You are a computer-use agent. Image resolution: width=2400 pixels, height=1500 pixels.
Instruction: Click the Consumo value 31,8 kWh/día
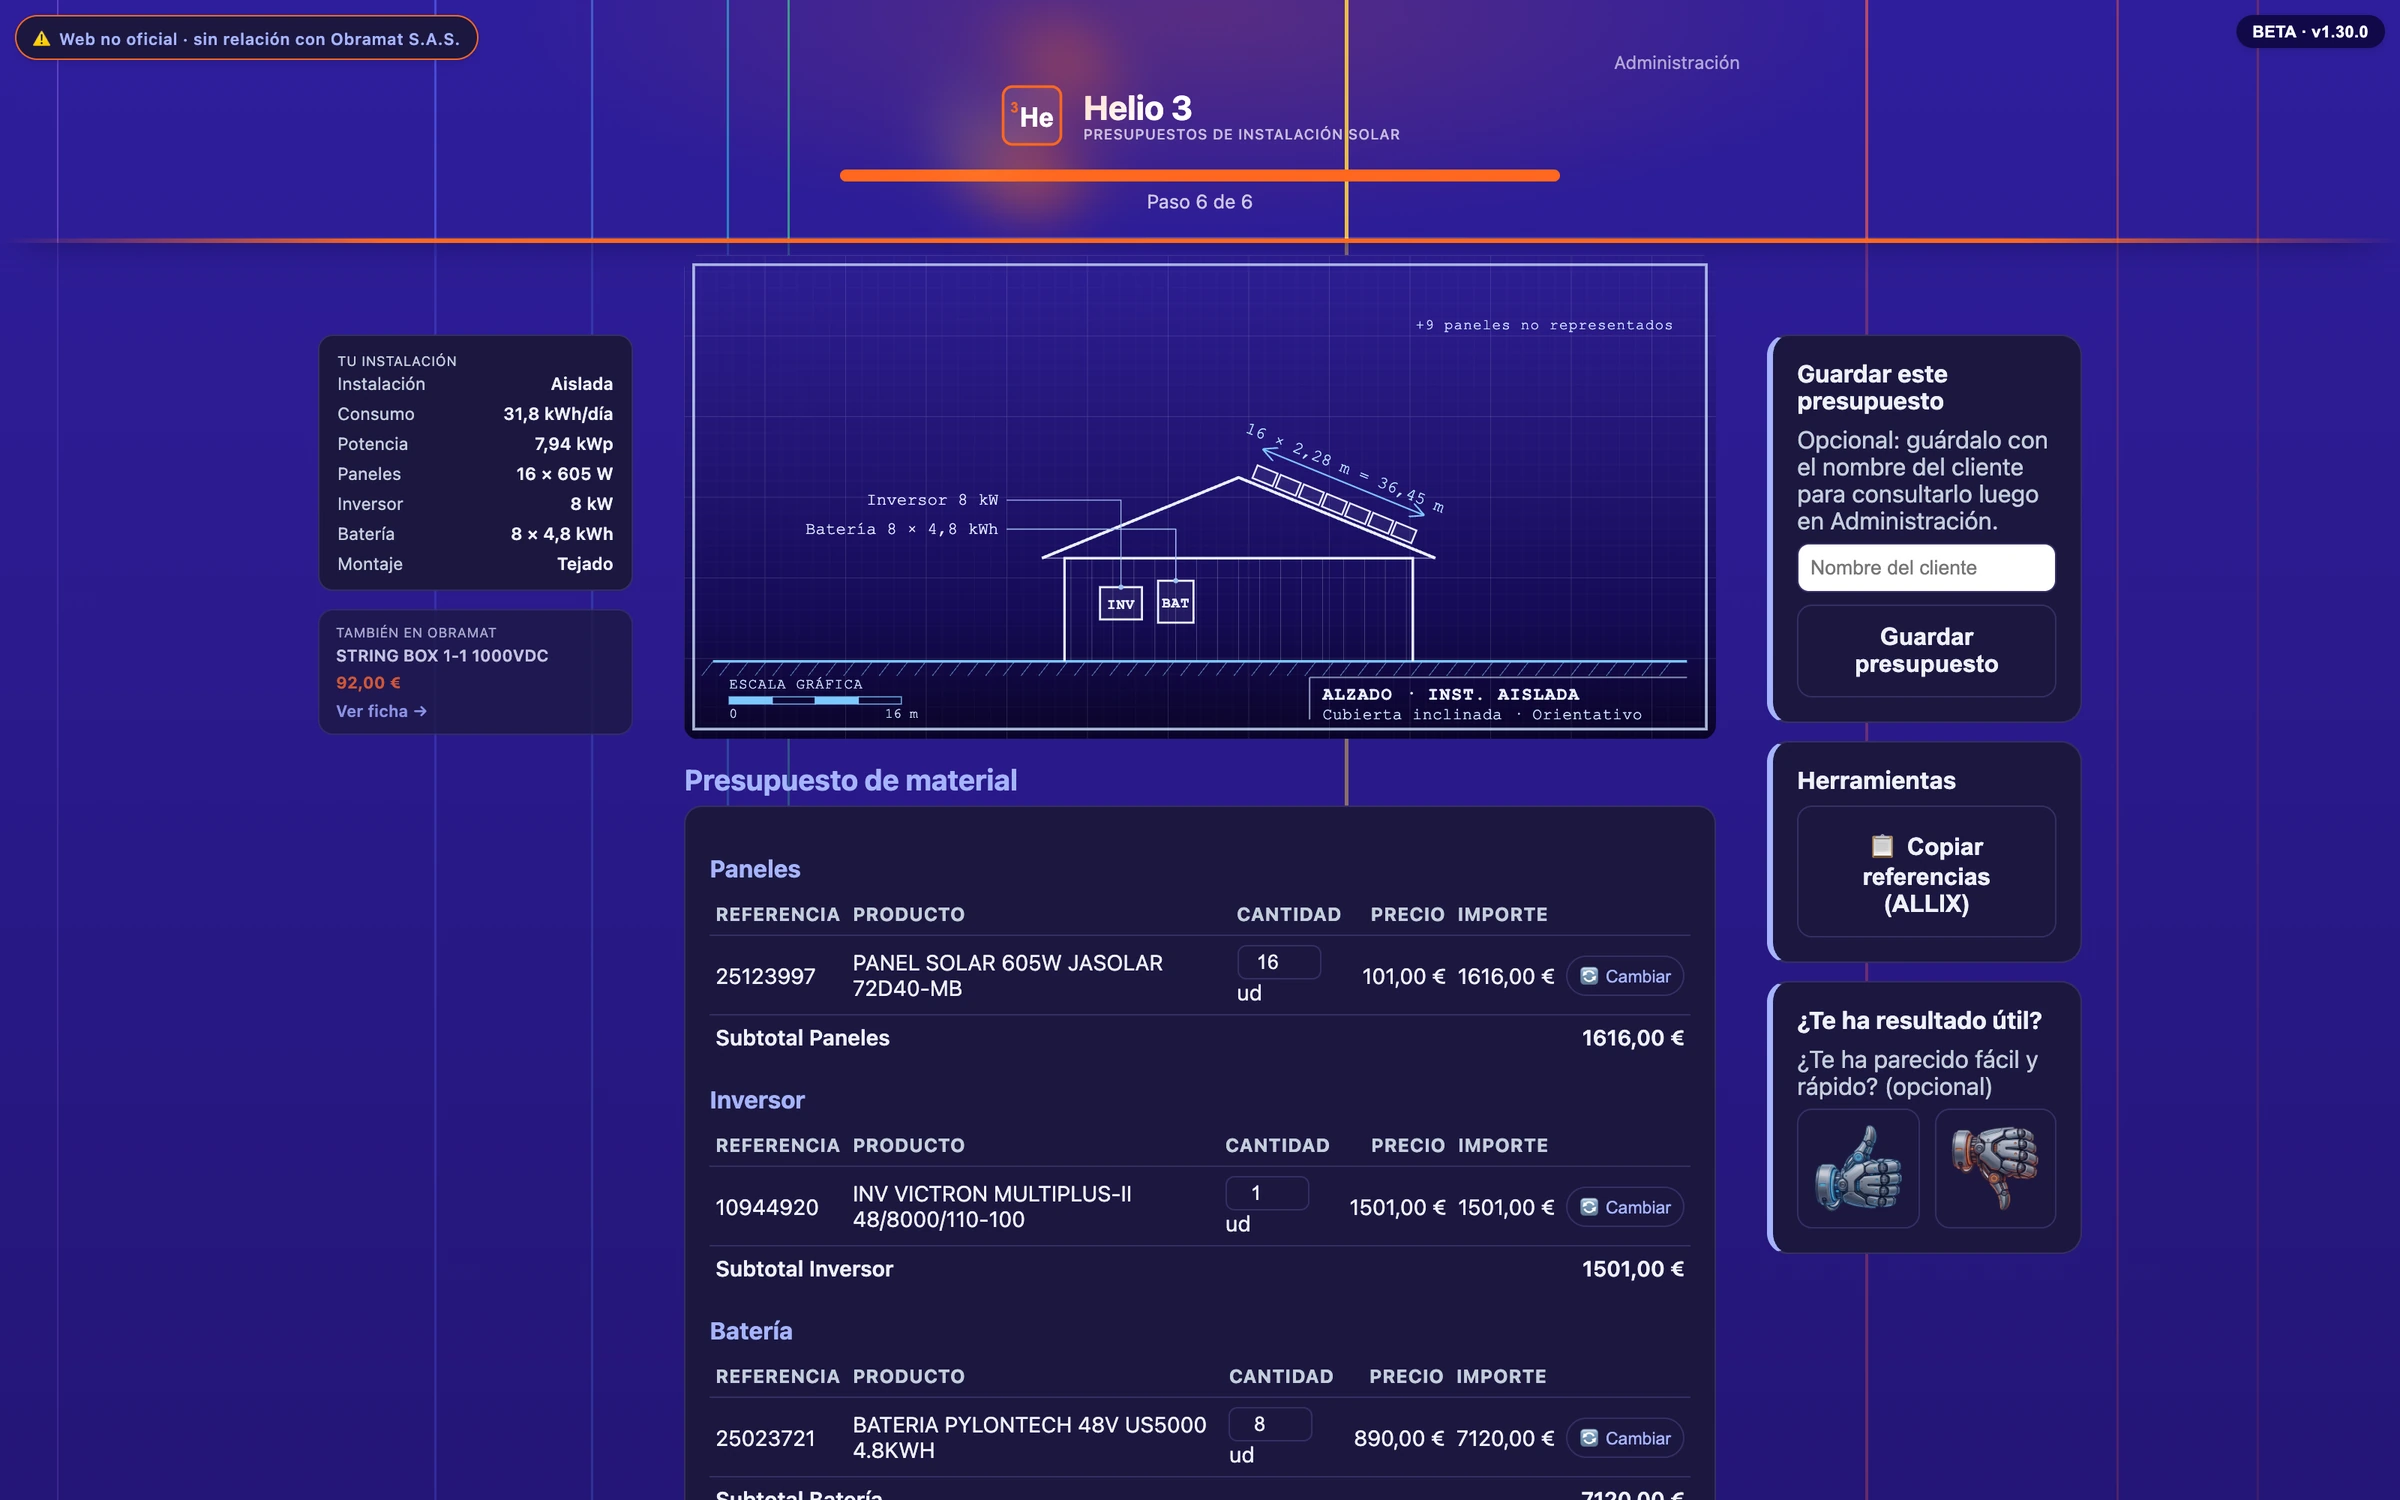(558, 414)
